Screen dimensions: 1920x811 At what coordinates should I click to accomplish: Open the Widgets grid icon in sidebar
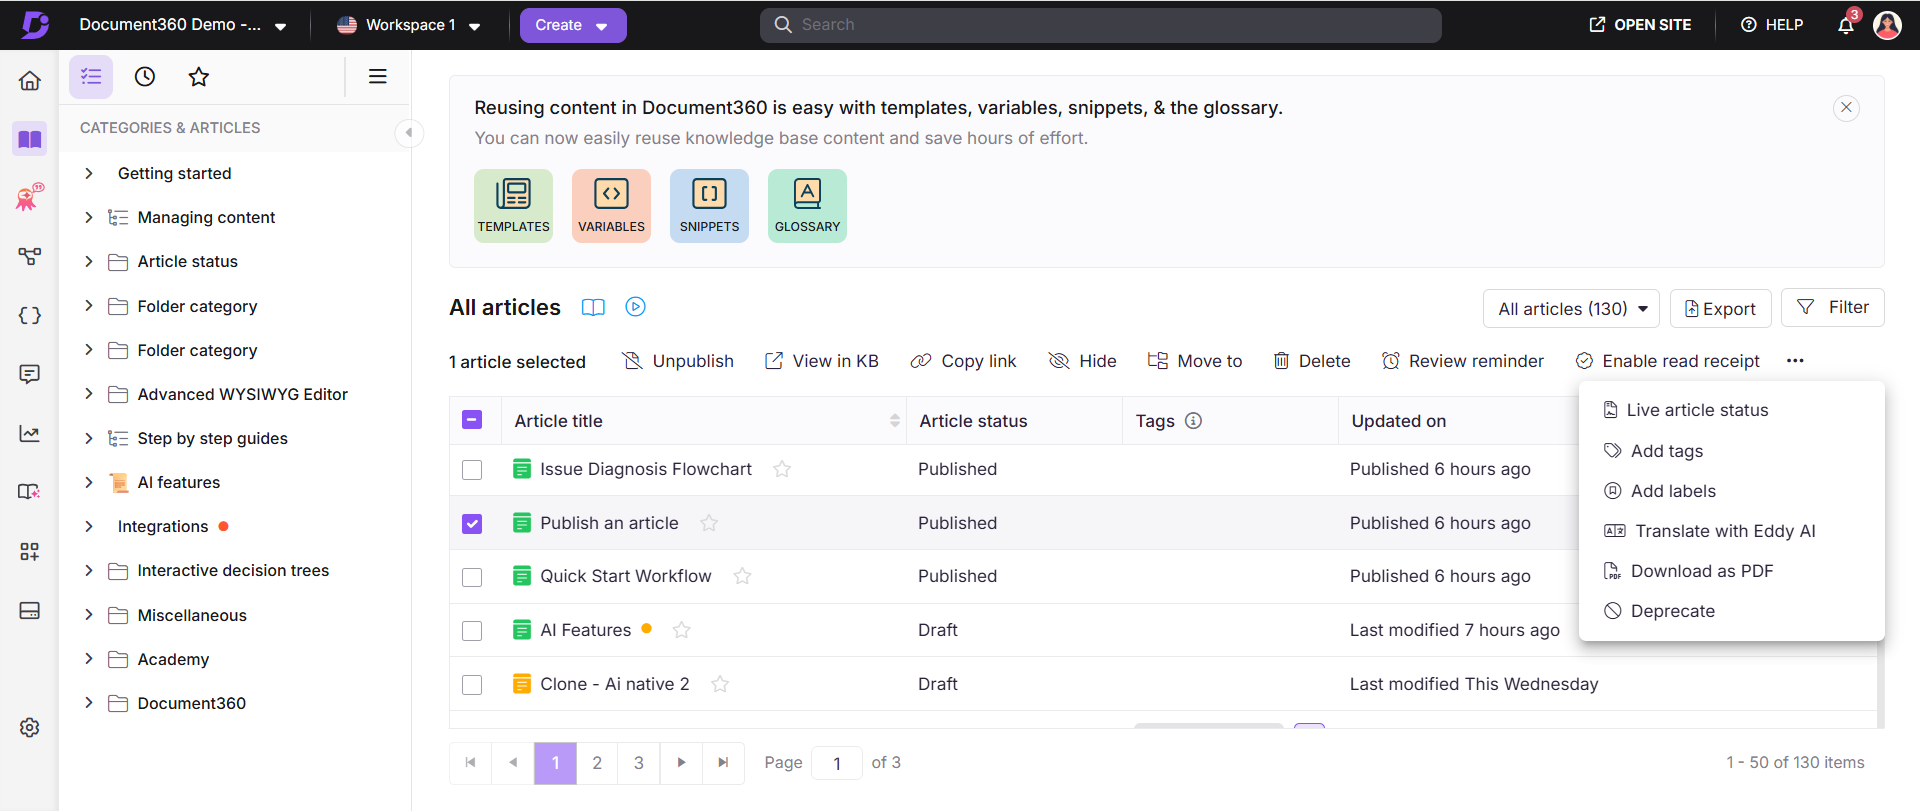(x=30, y=551)
